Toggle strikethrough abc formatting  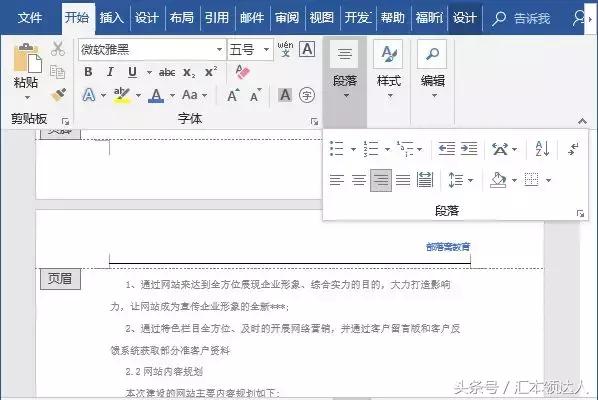click(x=167, y=72)
